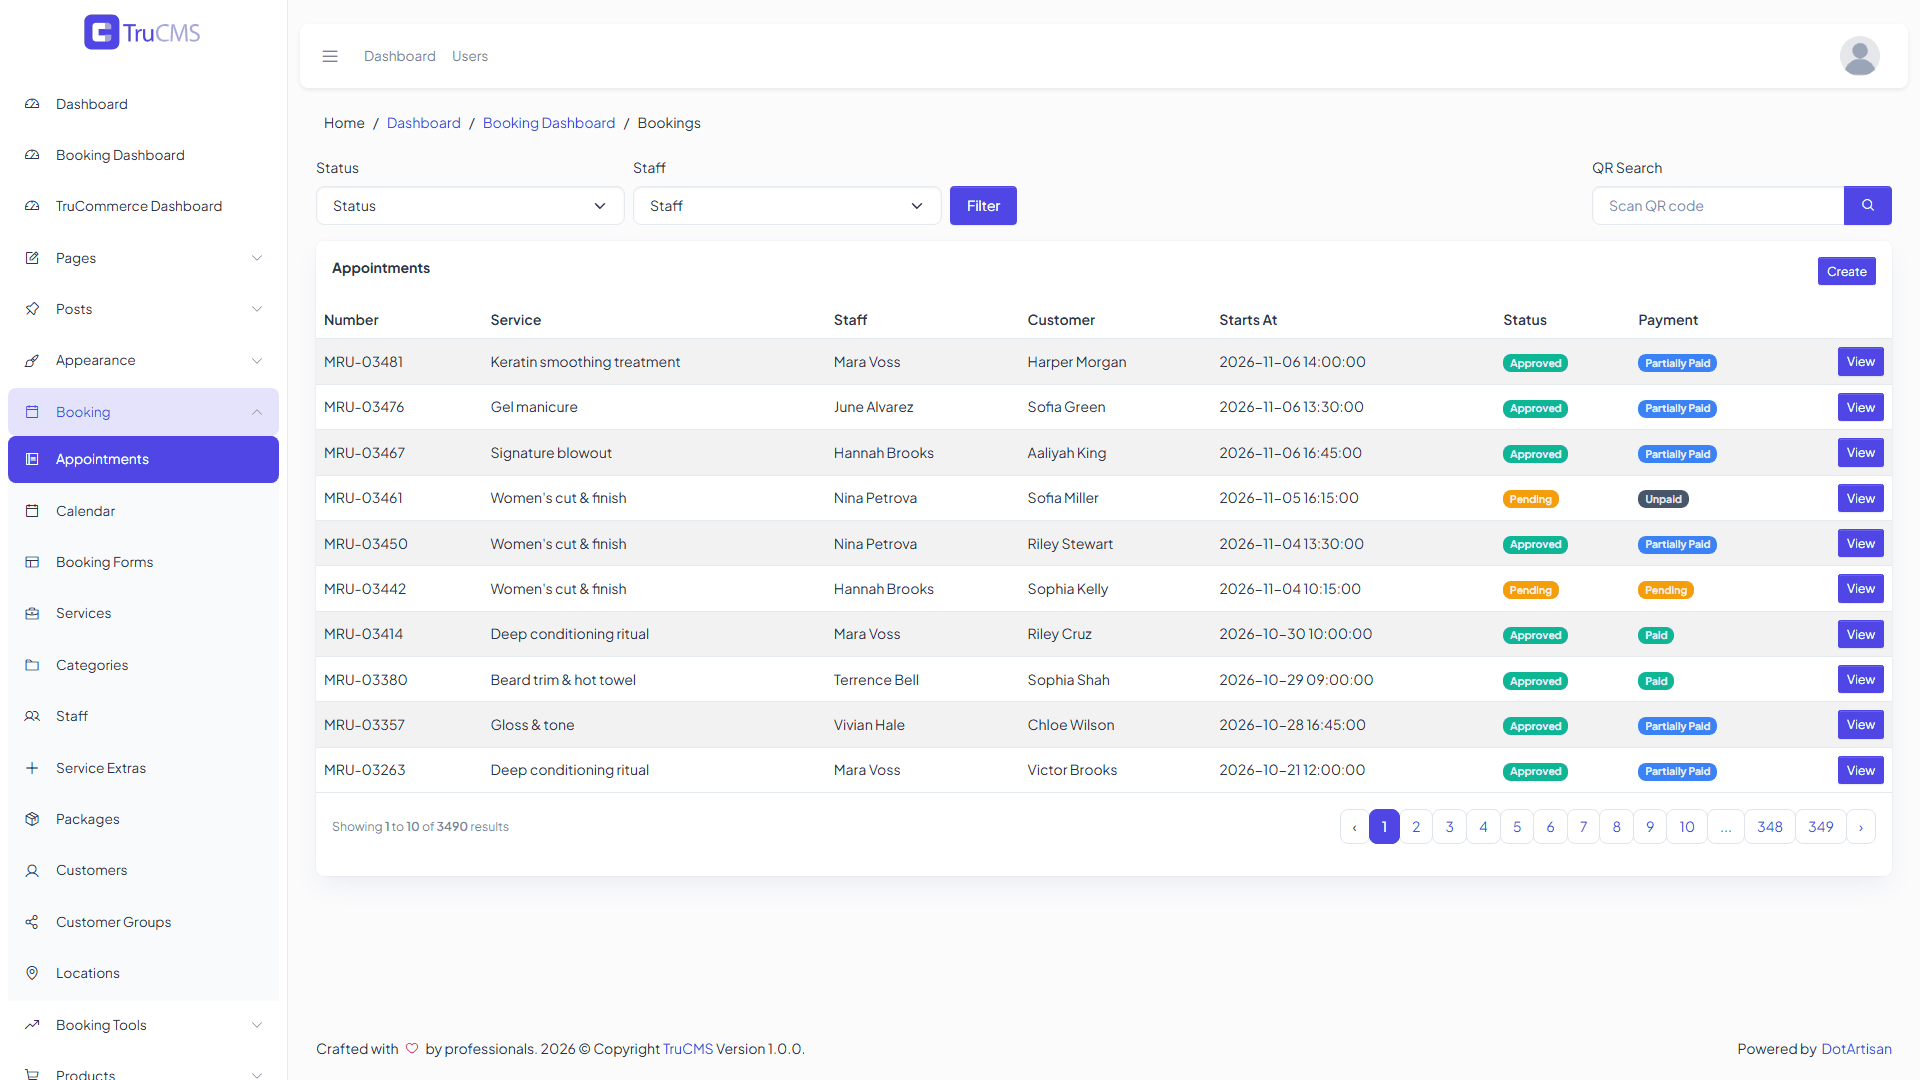Screen dimensions: 1920x1080
Task: View booking MRU-03481
Action: point(1860,362)
